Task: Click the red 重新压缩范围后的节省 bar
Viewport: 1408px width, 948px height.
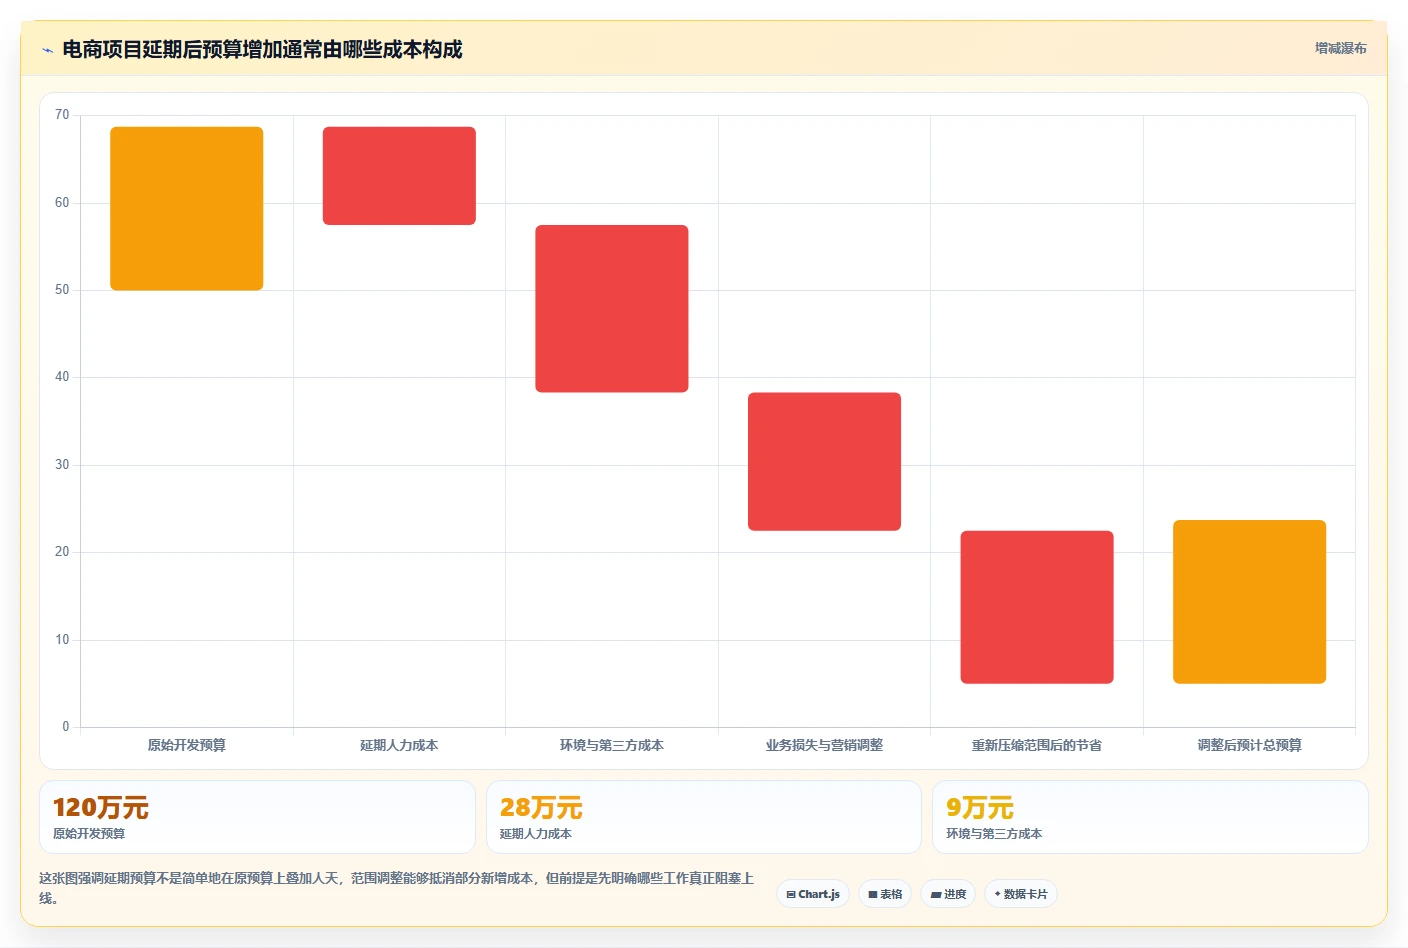Action: [1037, 607]
